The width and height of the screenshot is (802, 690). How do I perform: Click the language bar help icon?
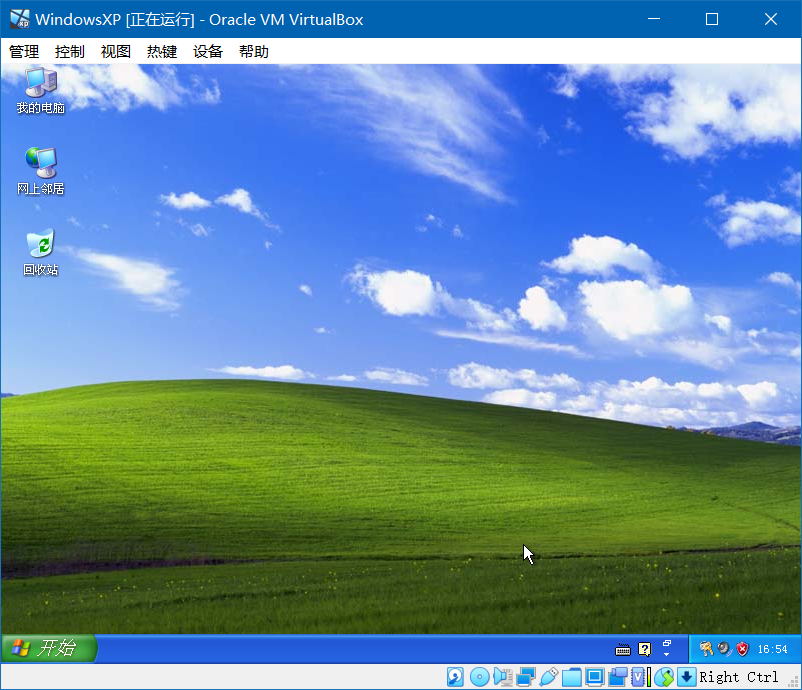tap(645, 650)
